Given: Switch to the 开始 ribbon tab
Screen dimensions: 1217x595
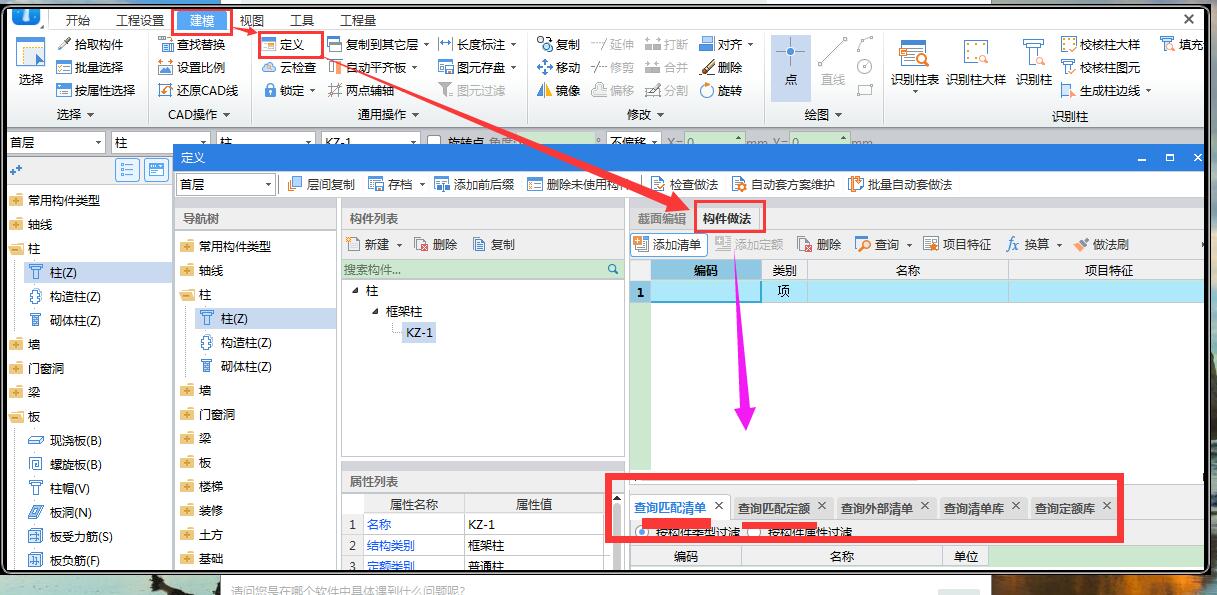Looking at the screenshot, I should point(77,20).
